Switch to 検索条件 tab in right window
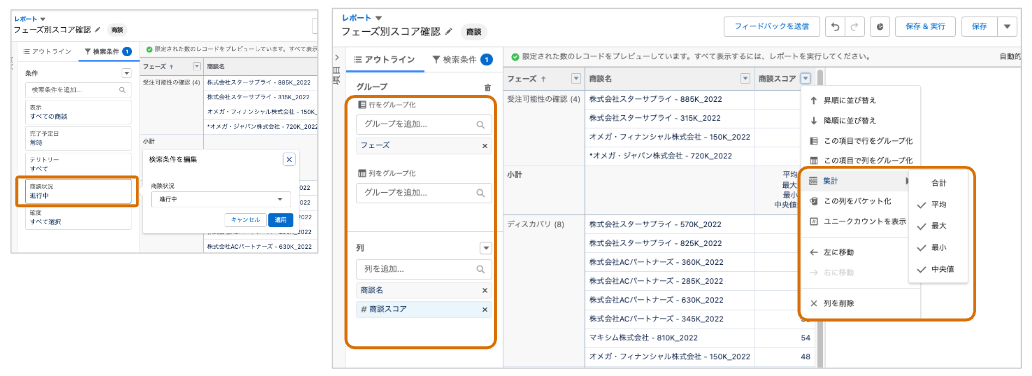The width and height of the screenshot is (1032, 376). 462,59
